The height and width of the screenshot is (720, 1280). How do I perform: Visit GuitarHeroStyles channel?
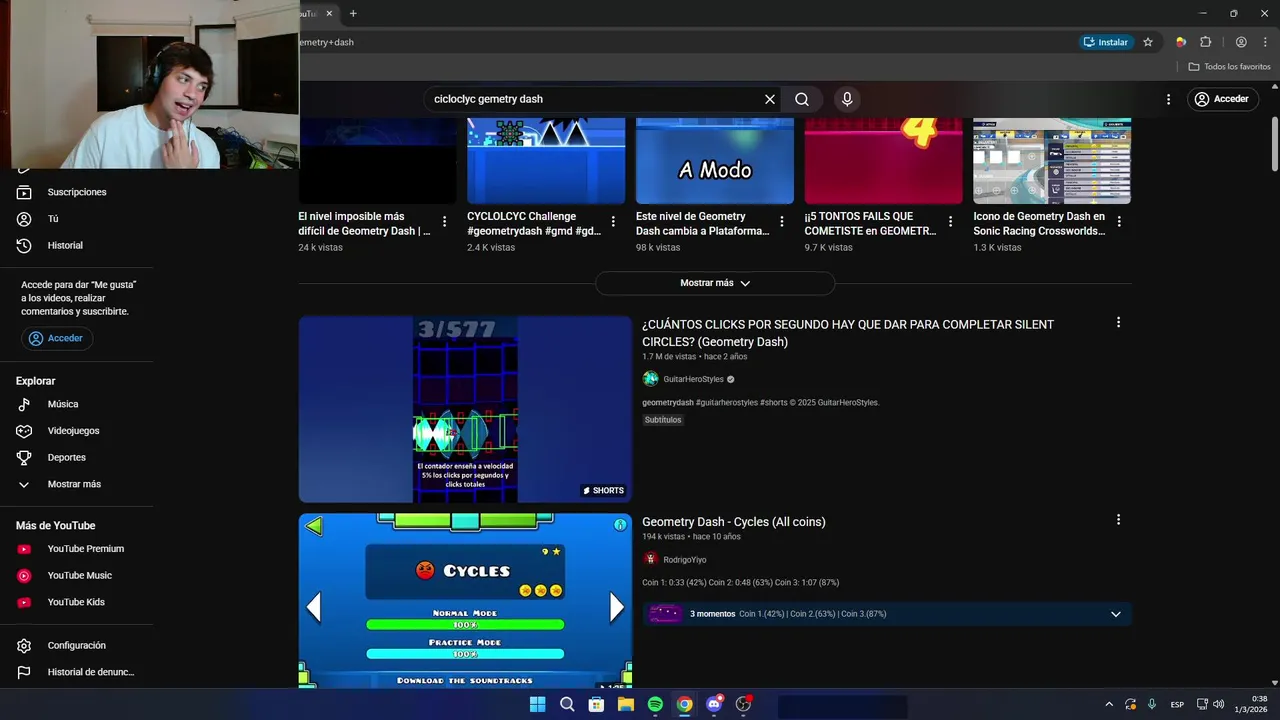click(x=693, y=379)
